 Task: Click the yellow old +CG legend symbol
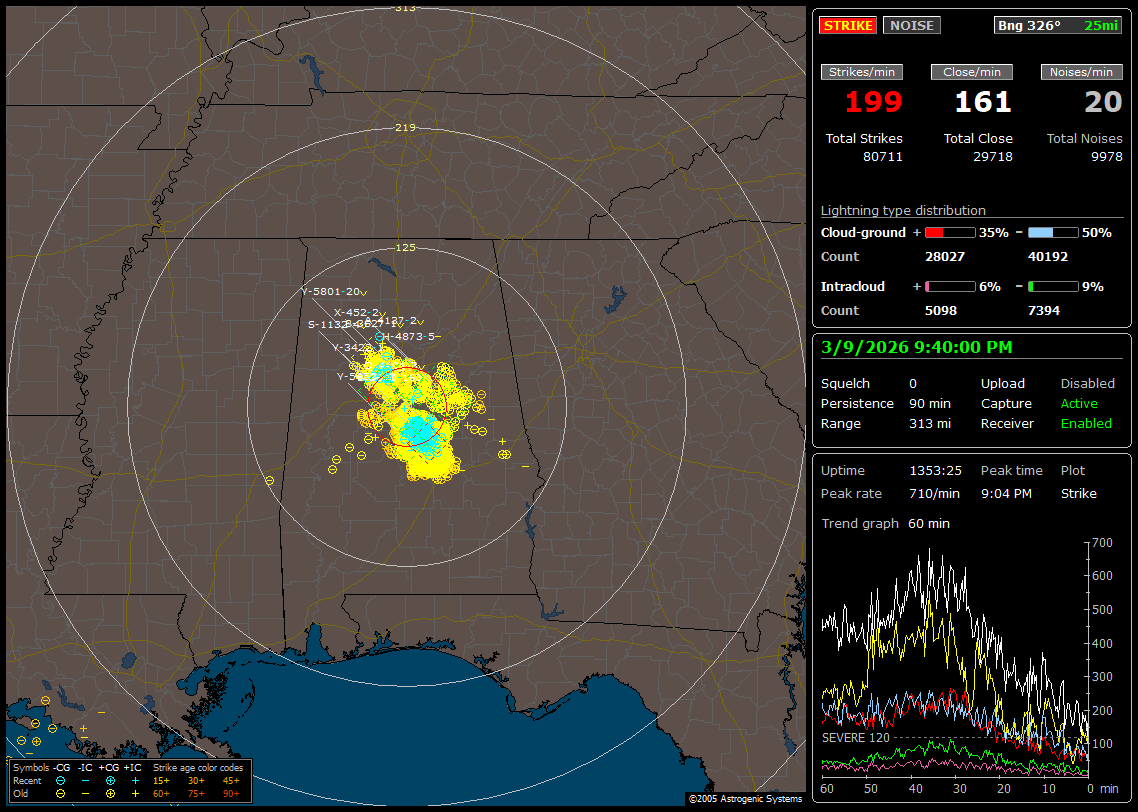tap(110, 793)
